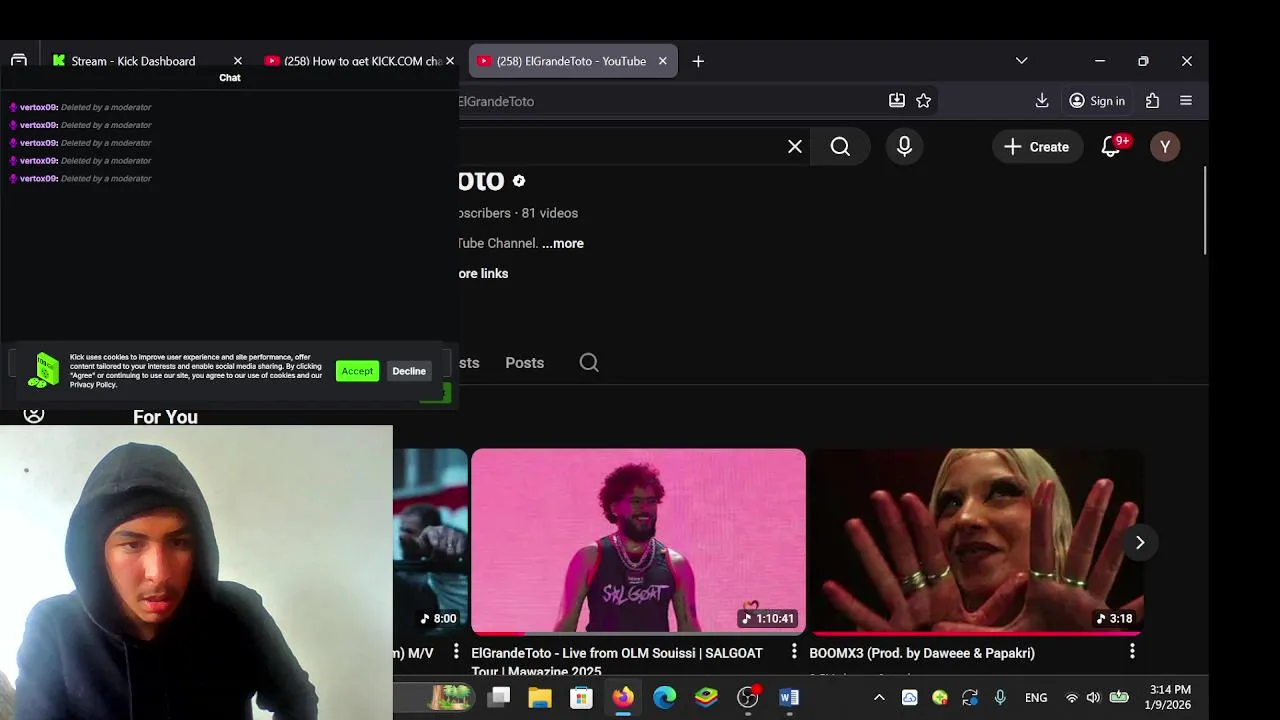Open the YouTube account avatar Y
This screenshot has height=720, width=1280.
pos(1165,147)
